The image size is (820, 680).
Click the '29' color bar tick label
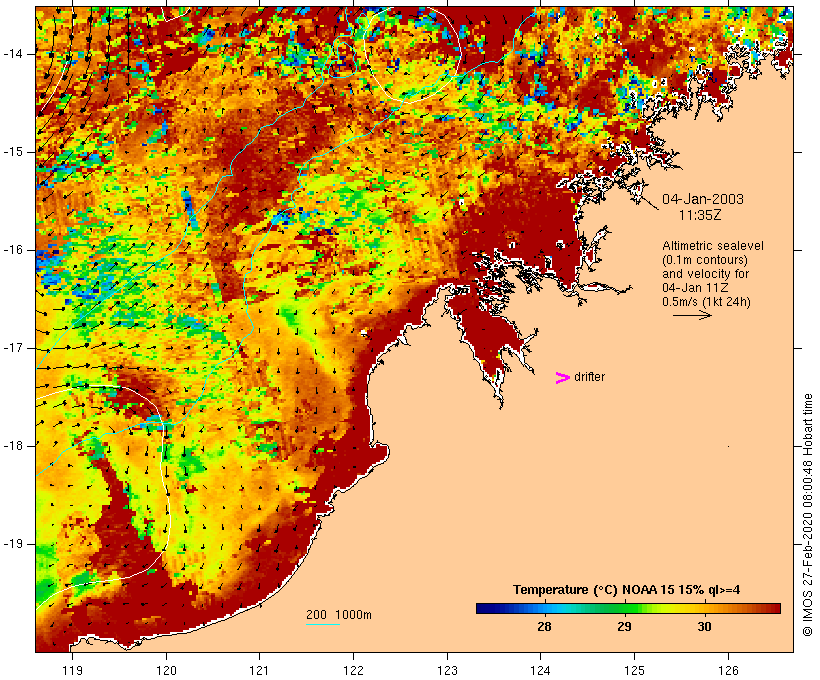click(624, 627)
